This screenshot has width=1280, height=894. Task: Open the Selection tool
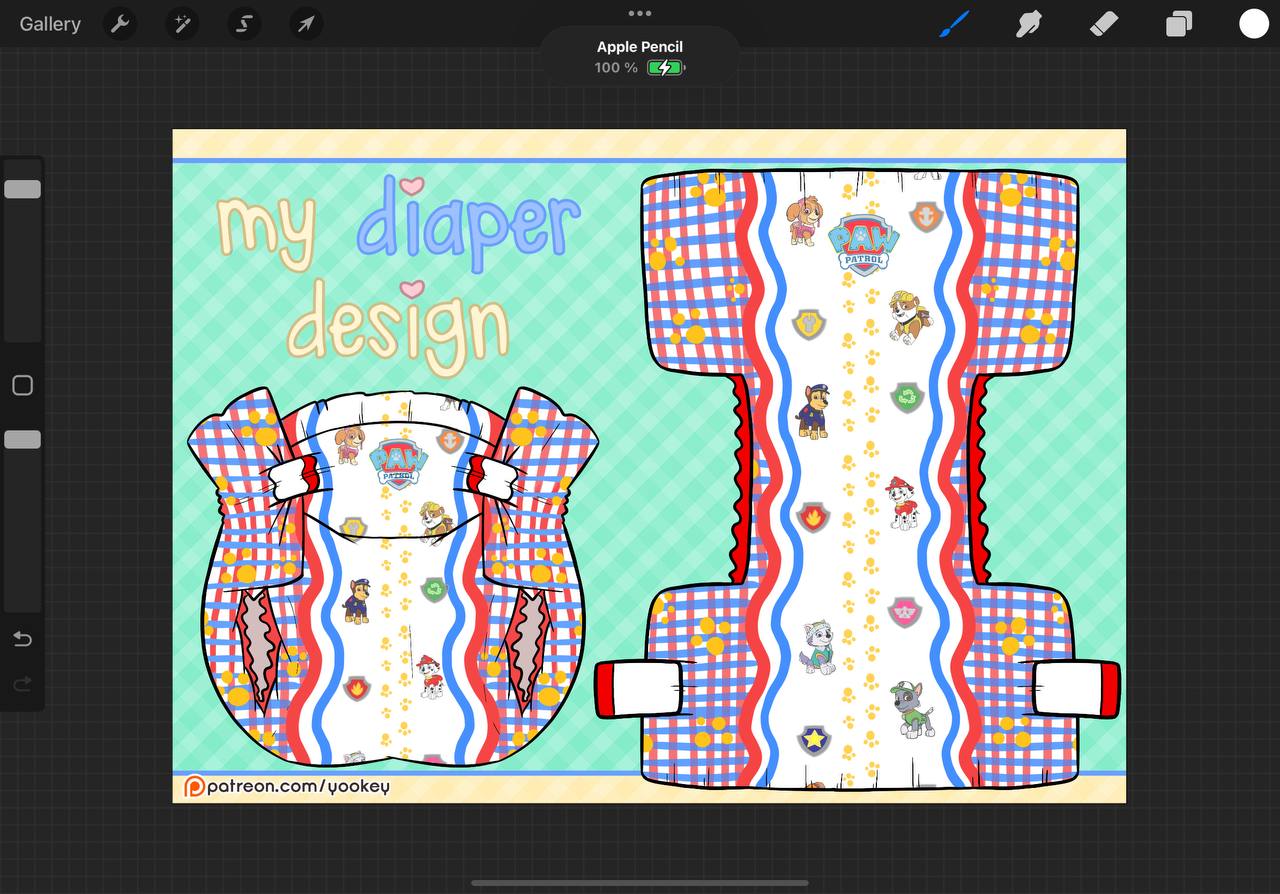(244, 24)
